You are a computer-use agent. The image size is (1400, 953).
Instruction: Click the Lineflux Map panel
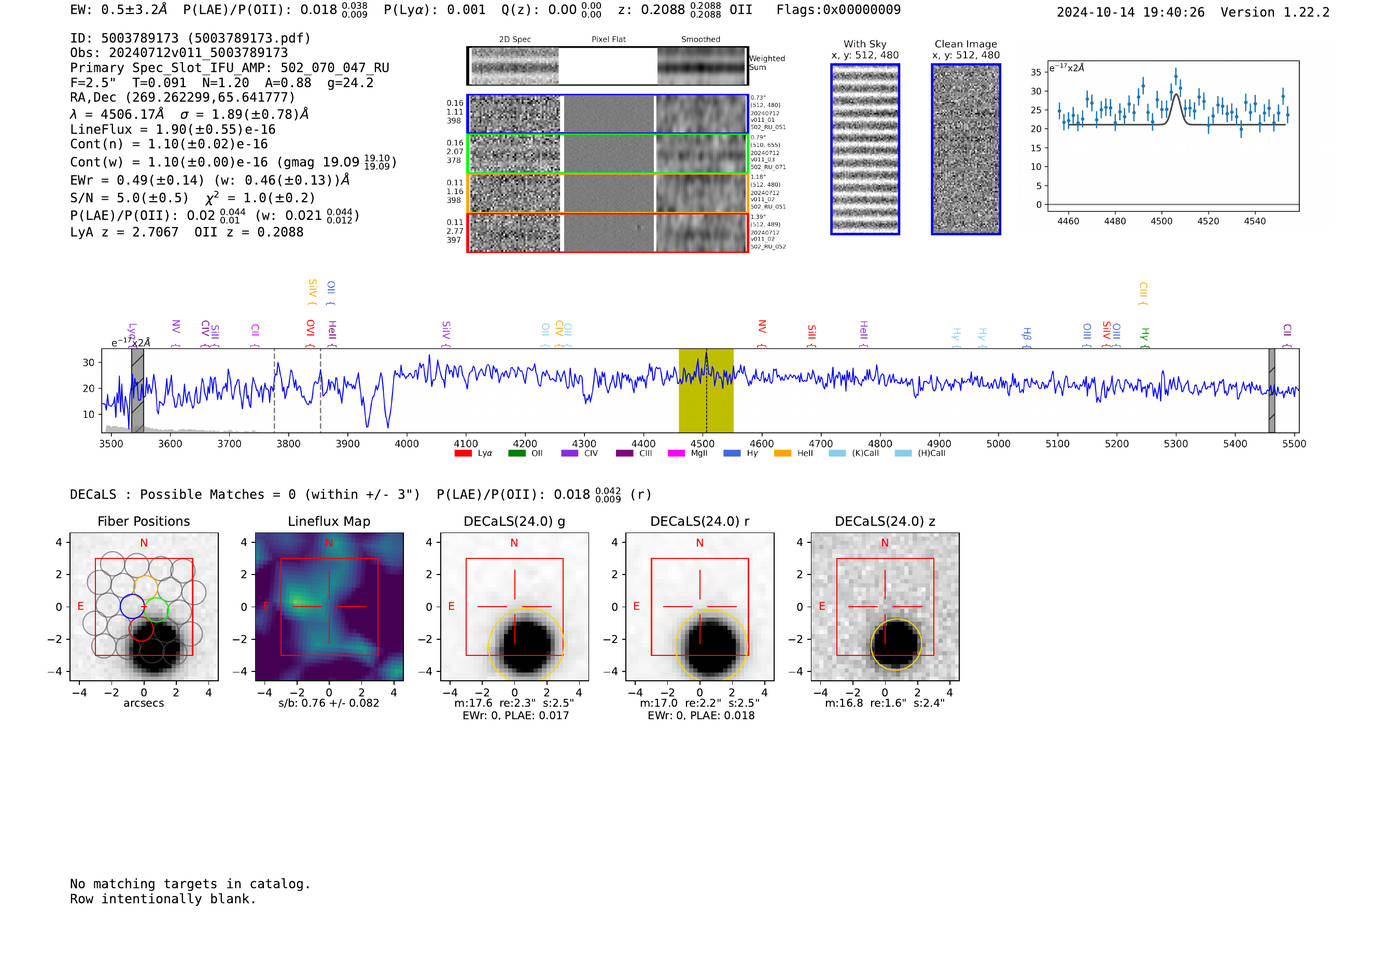(329, 606)
